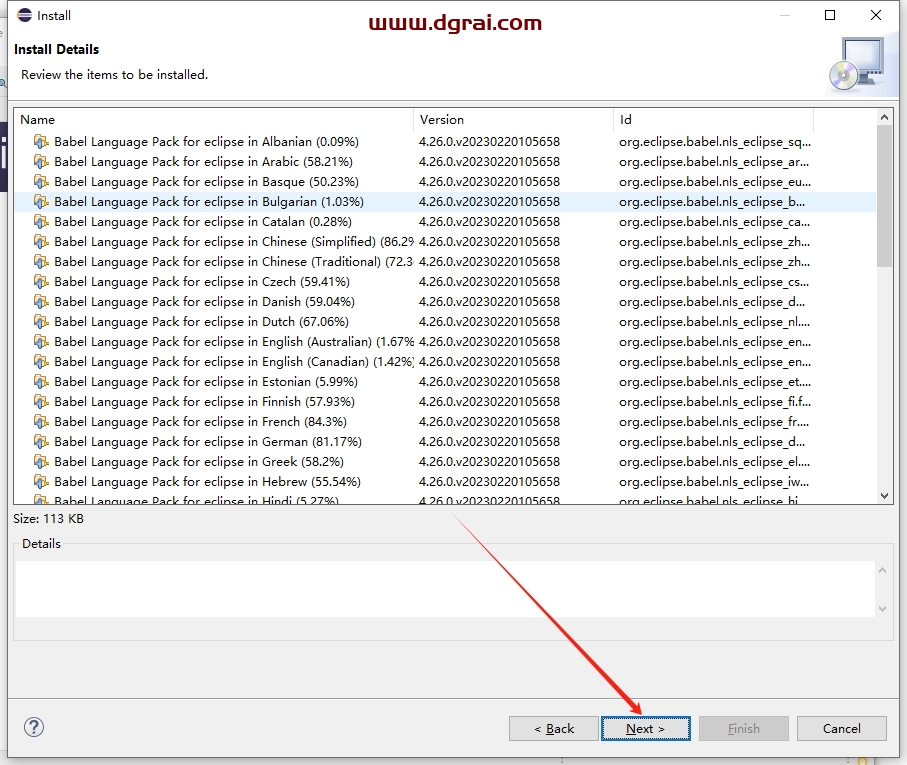The width and height of the screenshot is (907, 765).
Task: Select "Babel Language Pack for eclipse in Danish (59.04%)"
Action: click(x=205, y=302)
